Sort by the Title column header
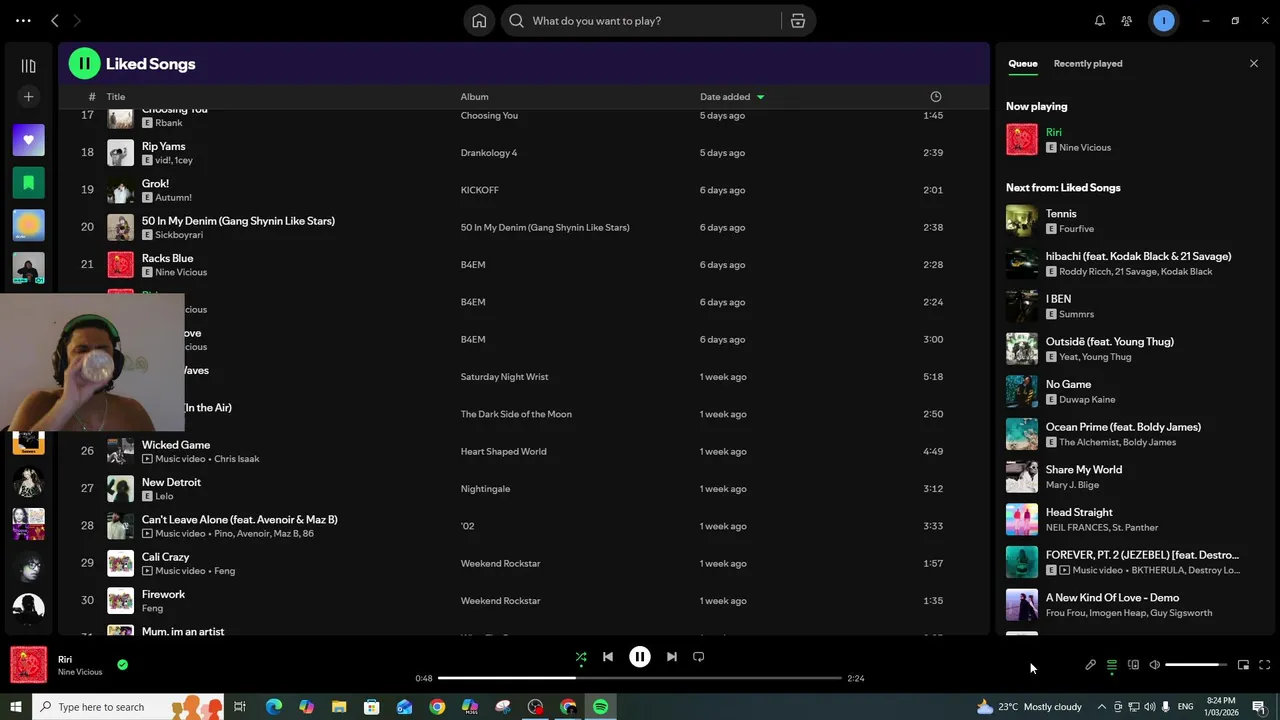 click(116, 97)
